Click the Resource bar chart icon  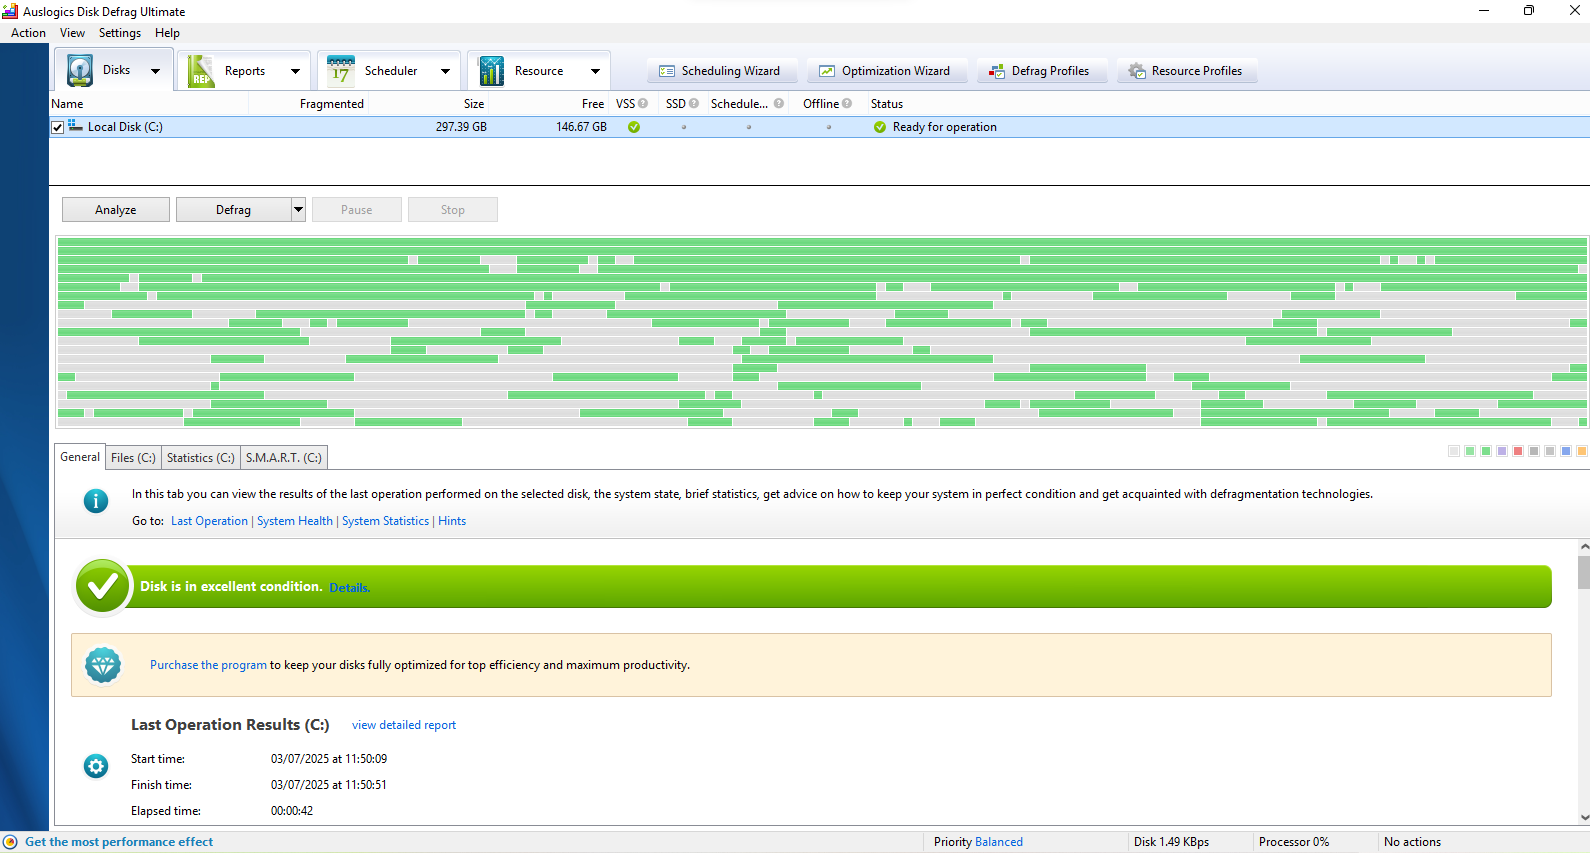coord(491,71)
